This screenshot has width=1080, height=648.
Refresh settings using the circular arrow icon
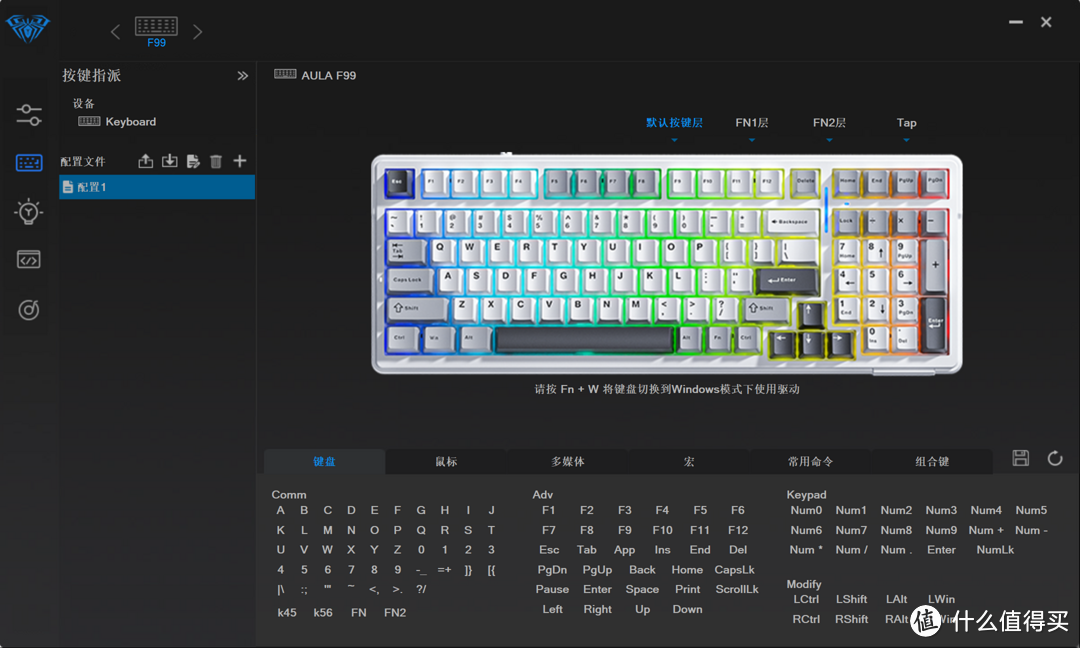(1055, 457)
